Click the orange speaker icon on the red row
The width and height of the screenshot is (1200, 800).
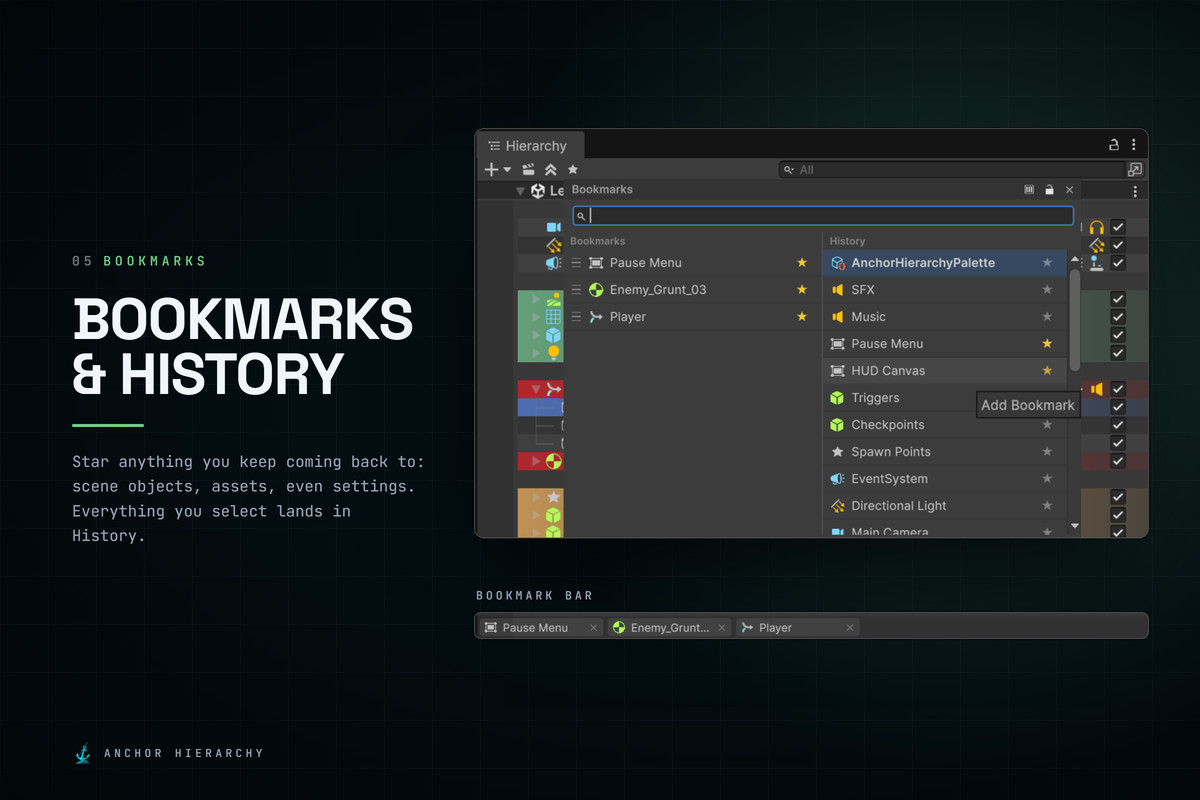pyautogui.click(x=1097, y=389)
